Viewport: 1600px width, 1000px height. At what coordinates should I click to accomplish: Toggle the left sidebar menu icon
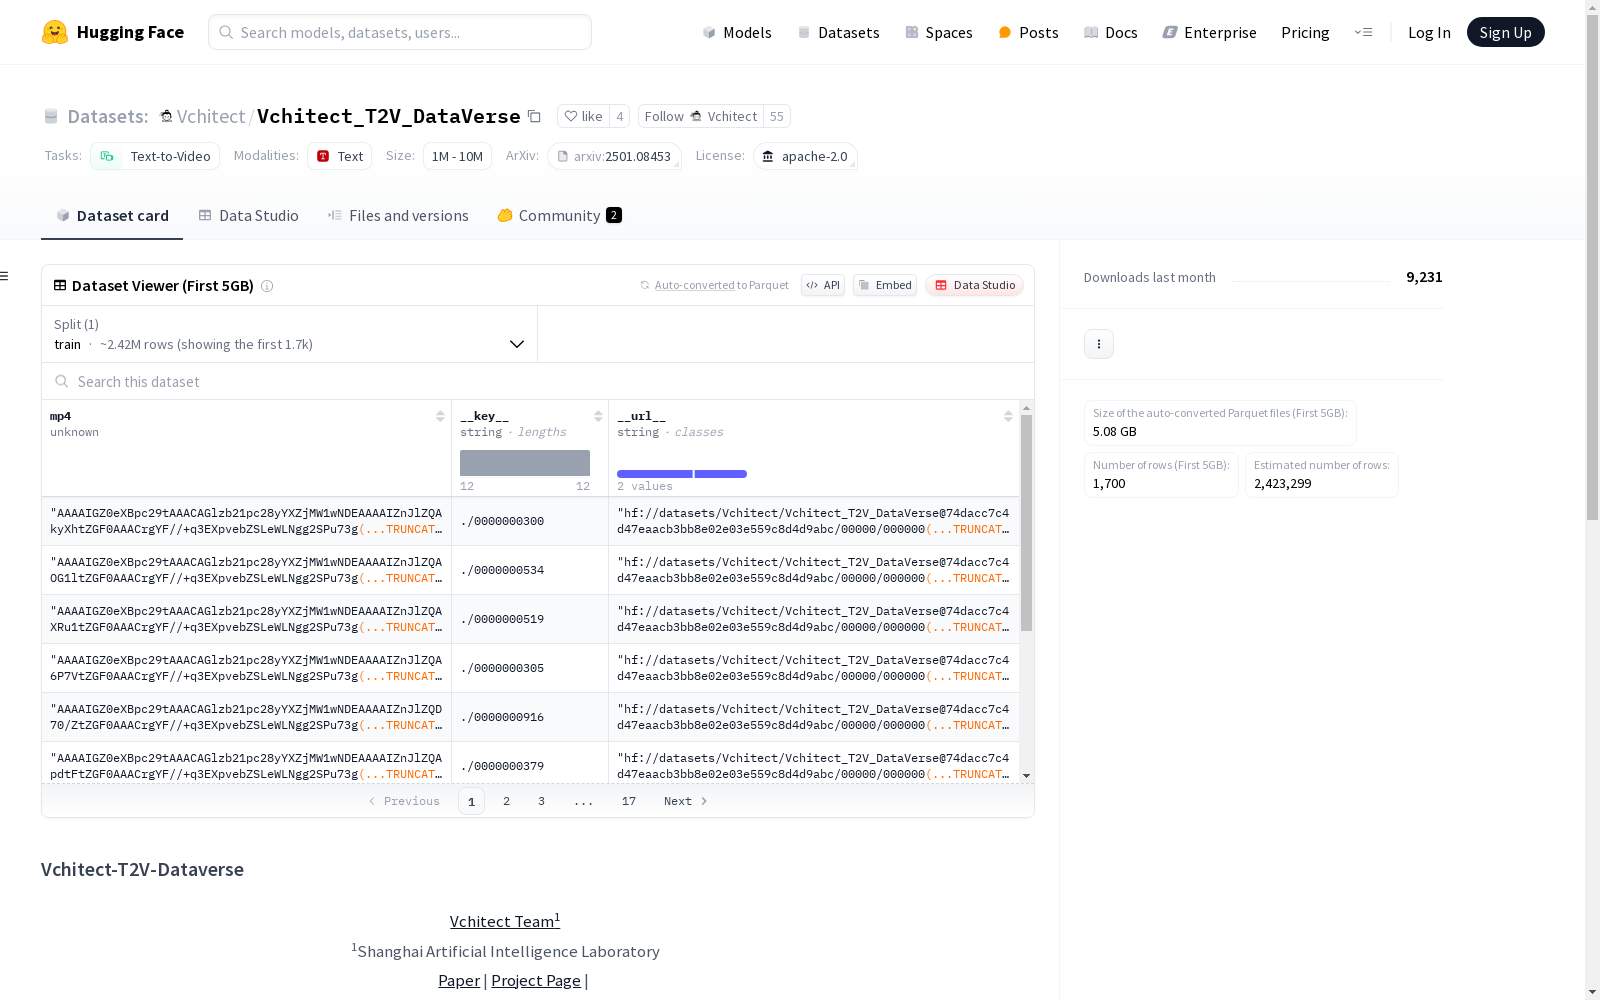click(5, 276)
